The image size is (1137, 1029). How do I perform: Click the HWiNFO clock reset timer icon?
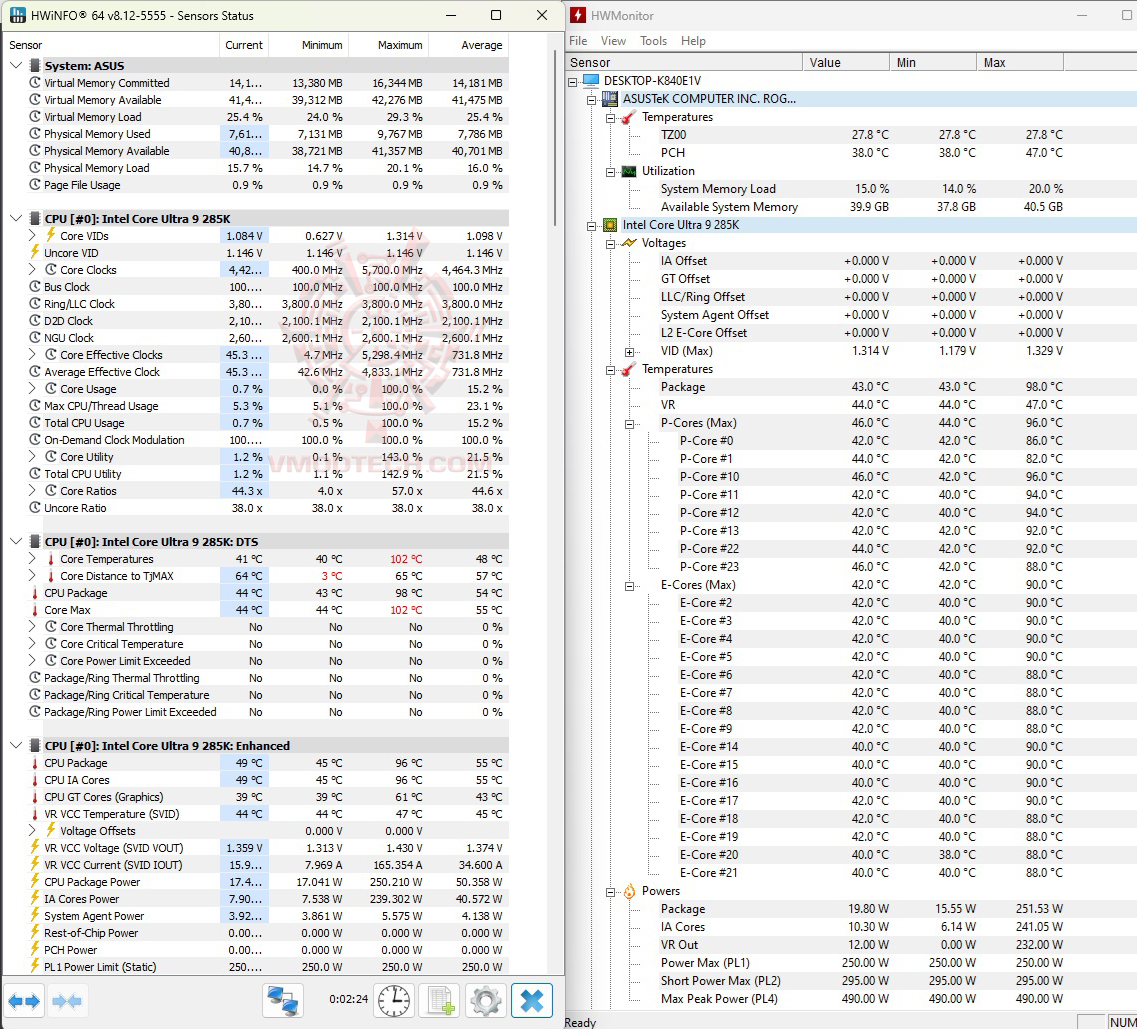394,1001
